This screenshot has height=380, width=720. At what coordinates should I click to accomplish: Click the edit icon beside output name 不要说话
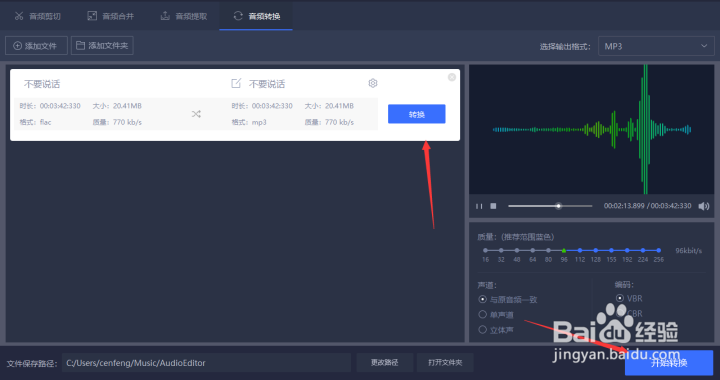[236, 84]
